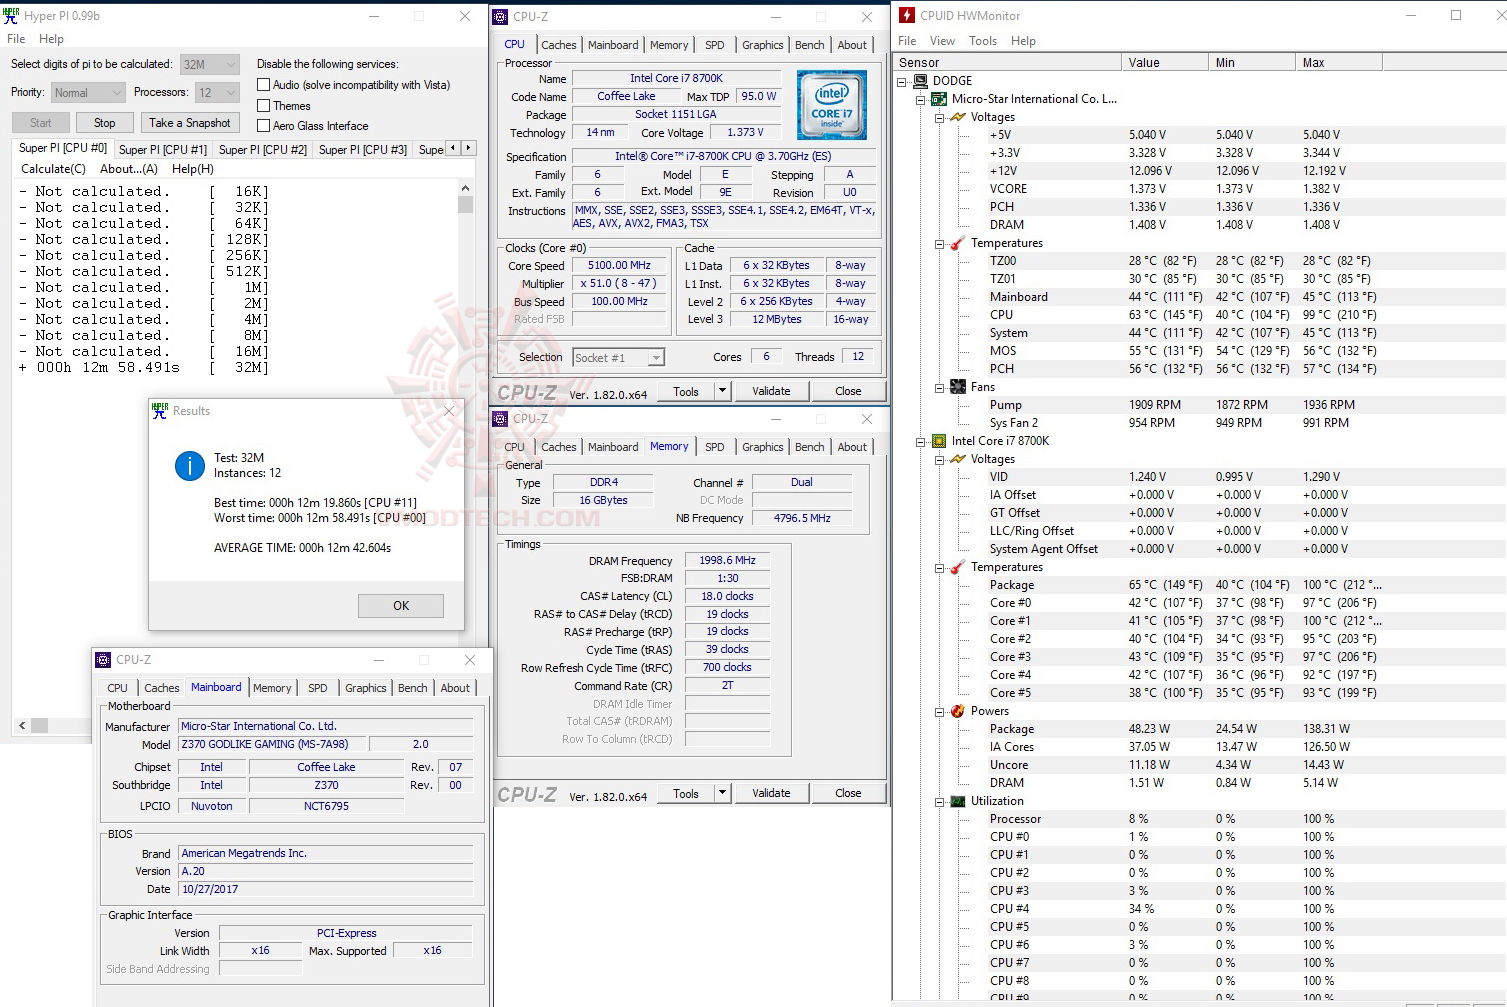Click the Intel Core i7 8700K sensor icon in HWMonitor
1507x1007 pixels.
[x=937, y=440]
